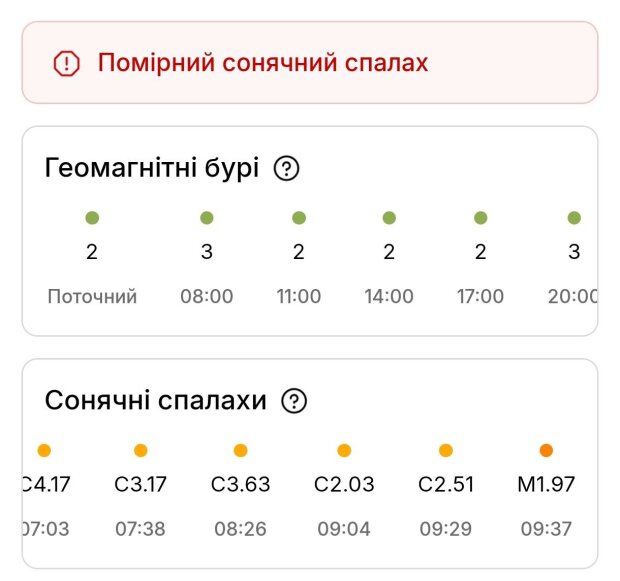Click the orange dot above M1.97
Image resolution: width=620 pixels, height=581 pixels.
pos(546,451)
